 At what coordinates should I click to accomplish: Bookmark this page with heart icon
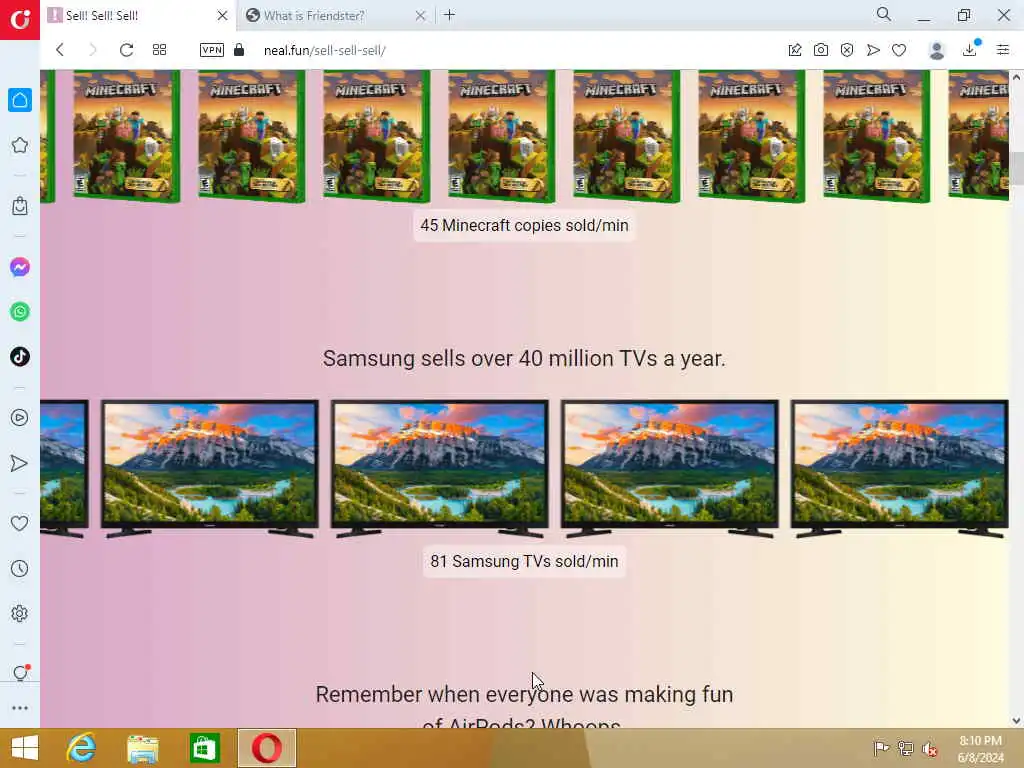pos(899,50)
